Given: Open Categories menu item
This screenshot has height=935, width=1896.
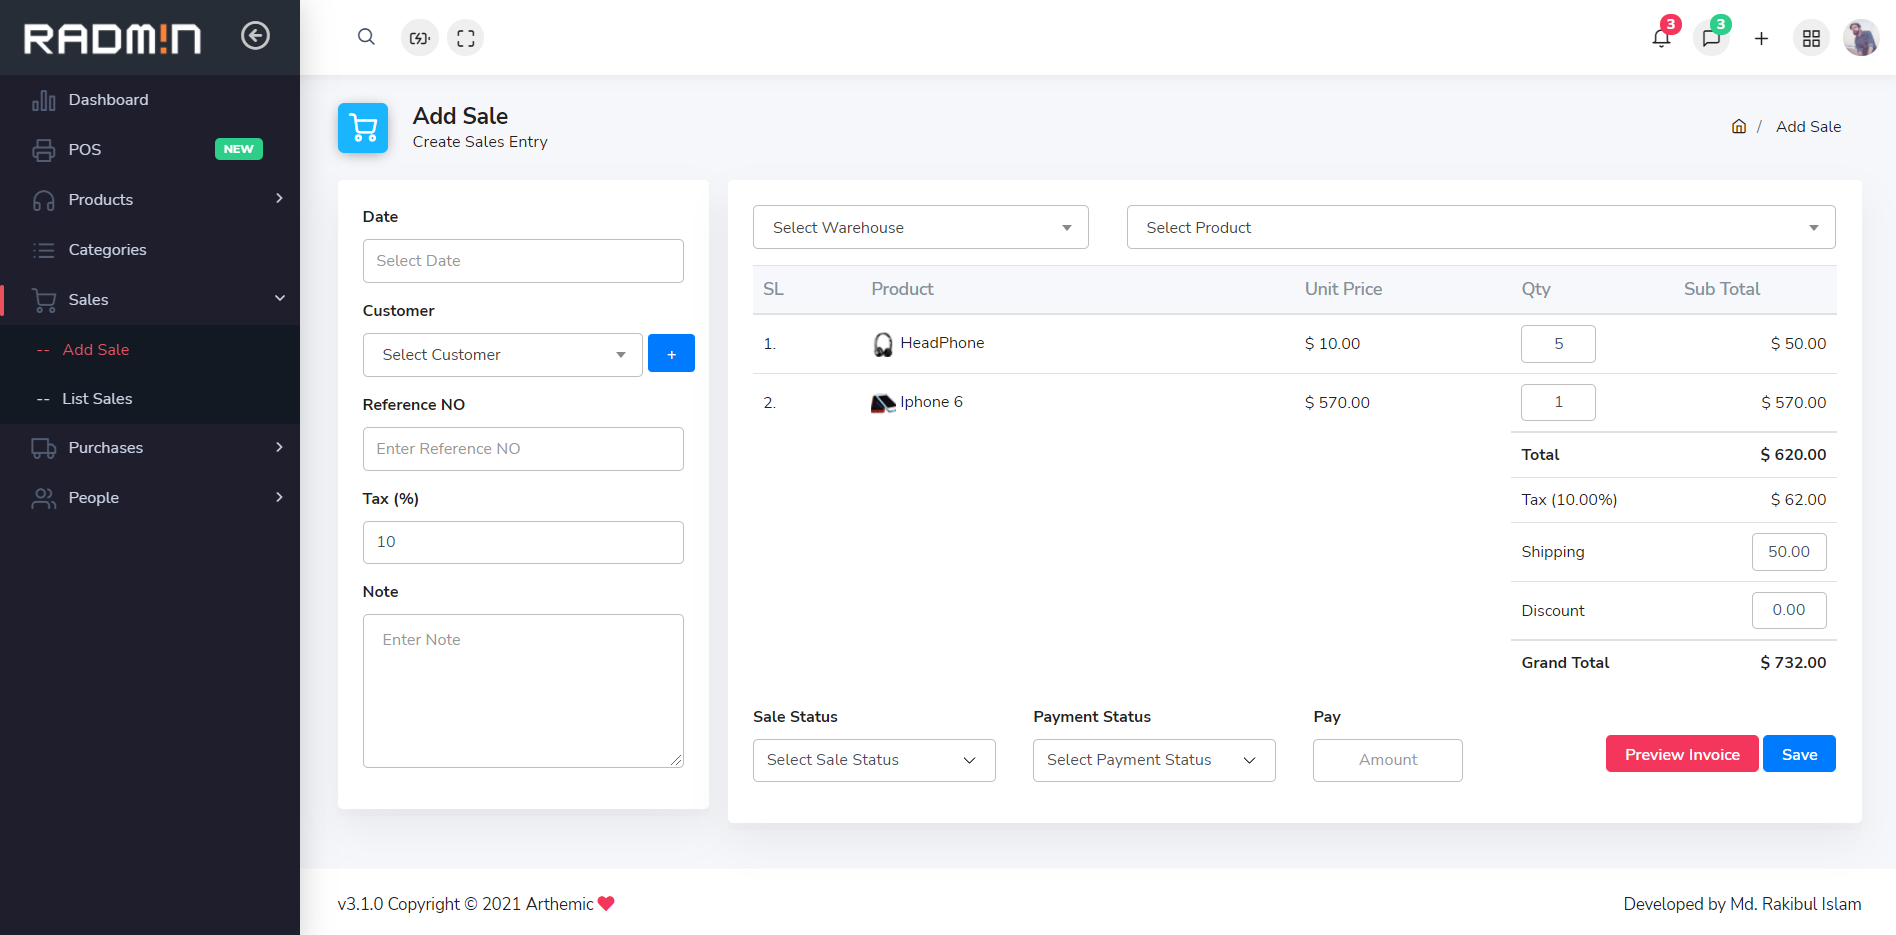Looking at the screenshot, I should pyautogui.click(x=150, y=250).
